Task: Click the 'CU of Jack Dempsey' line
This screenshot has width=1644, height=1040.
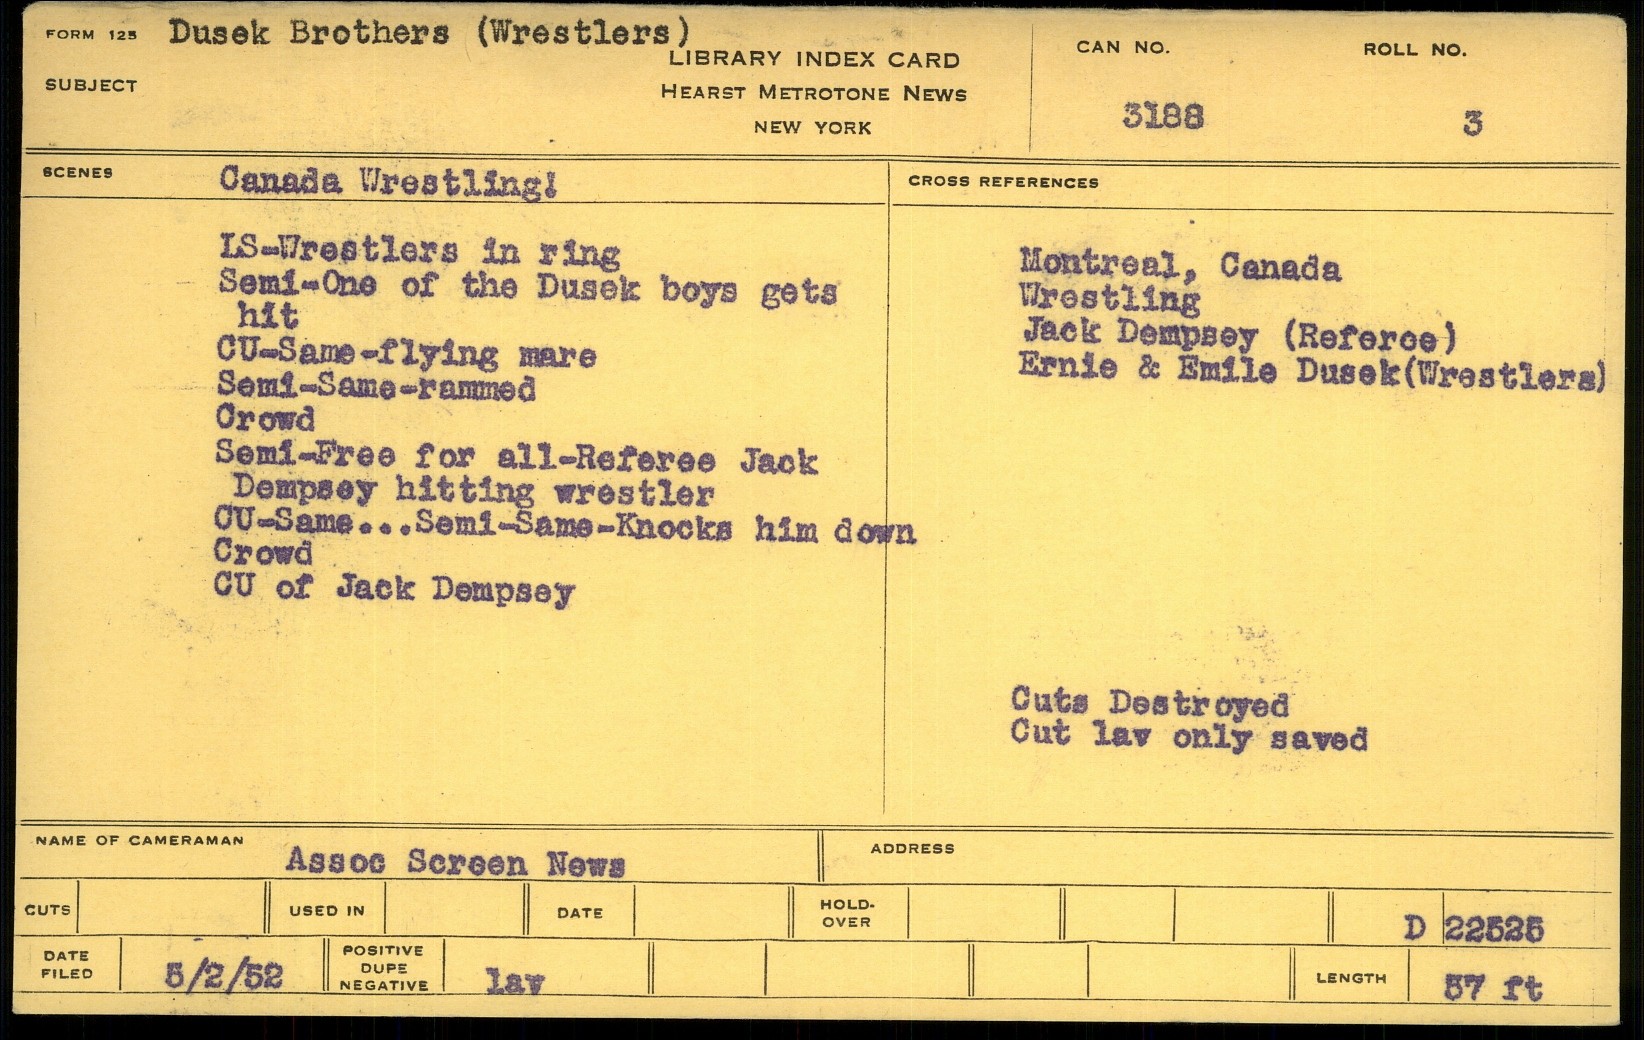Action: click(393, 588)
